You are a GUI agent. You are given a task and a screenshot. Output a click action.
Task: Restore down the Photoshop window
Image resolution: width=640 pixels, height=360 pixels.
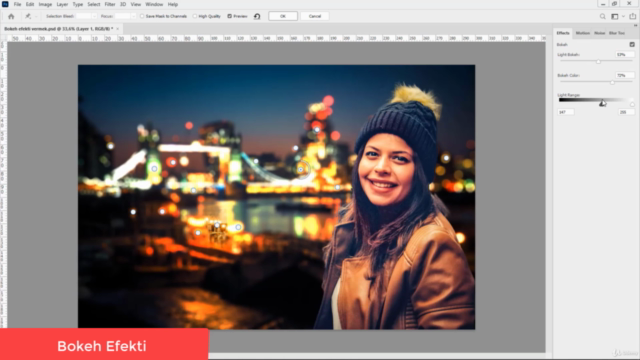coord(614,4)
